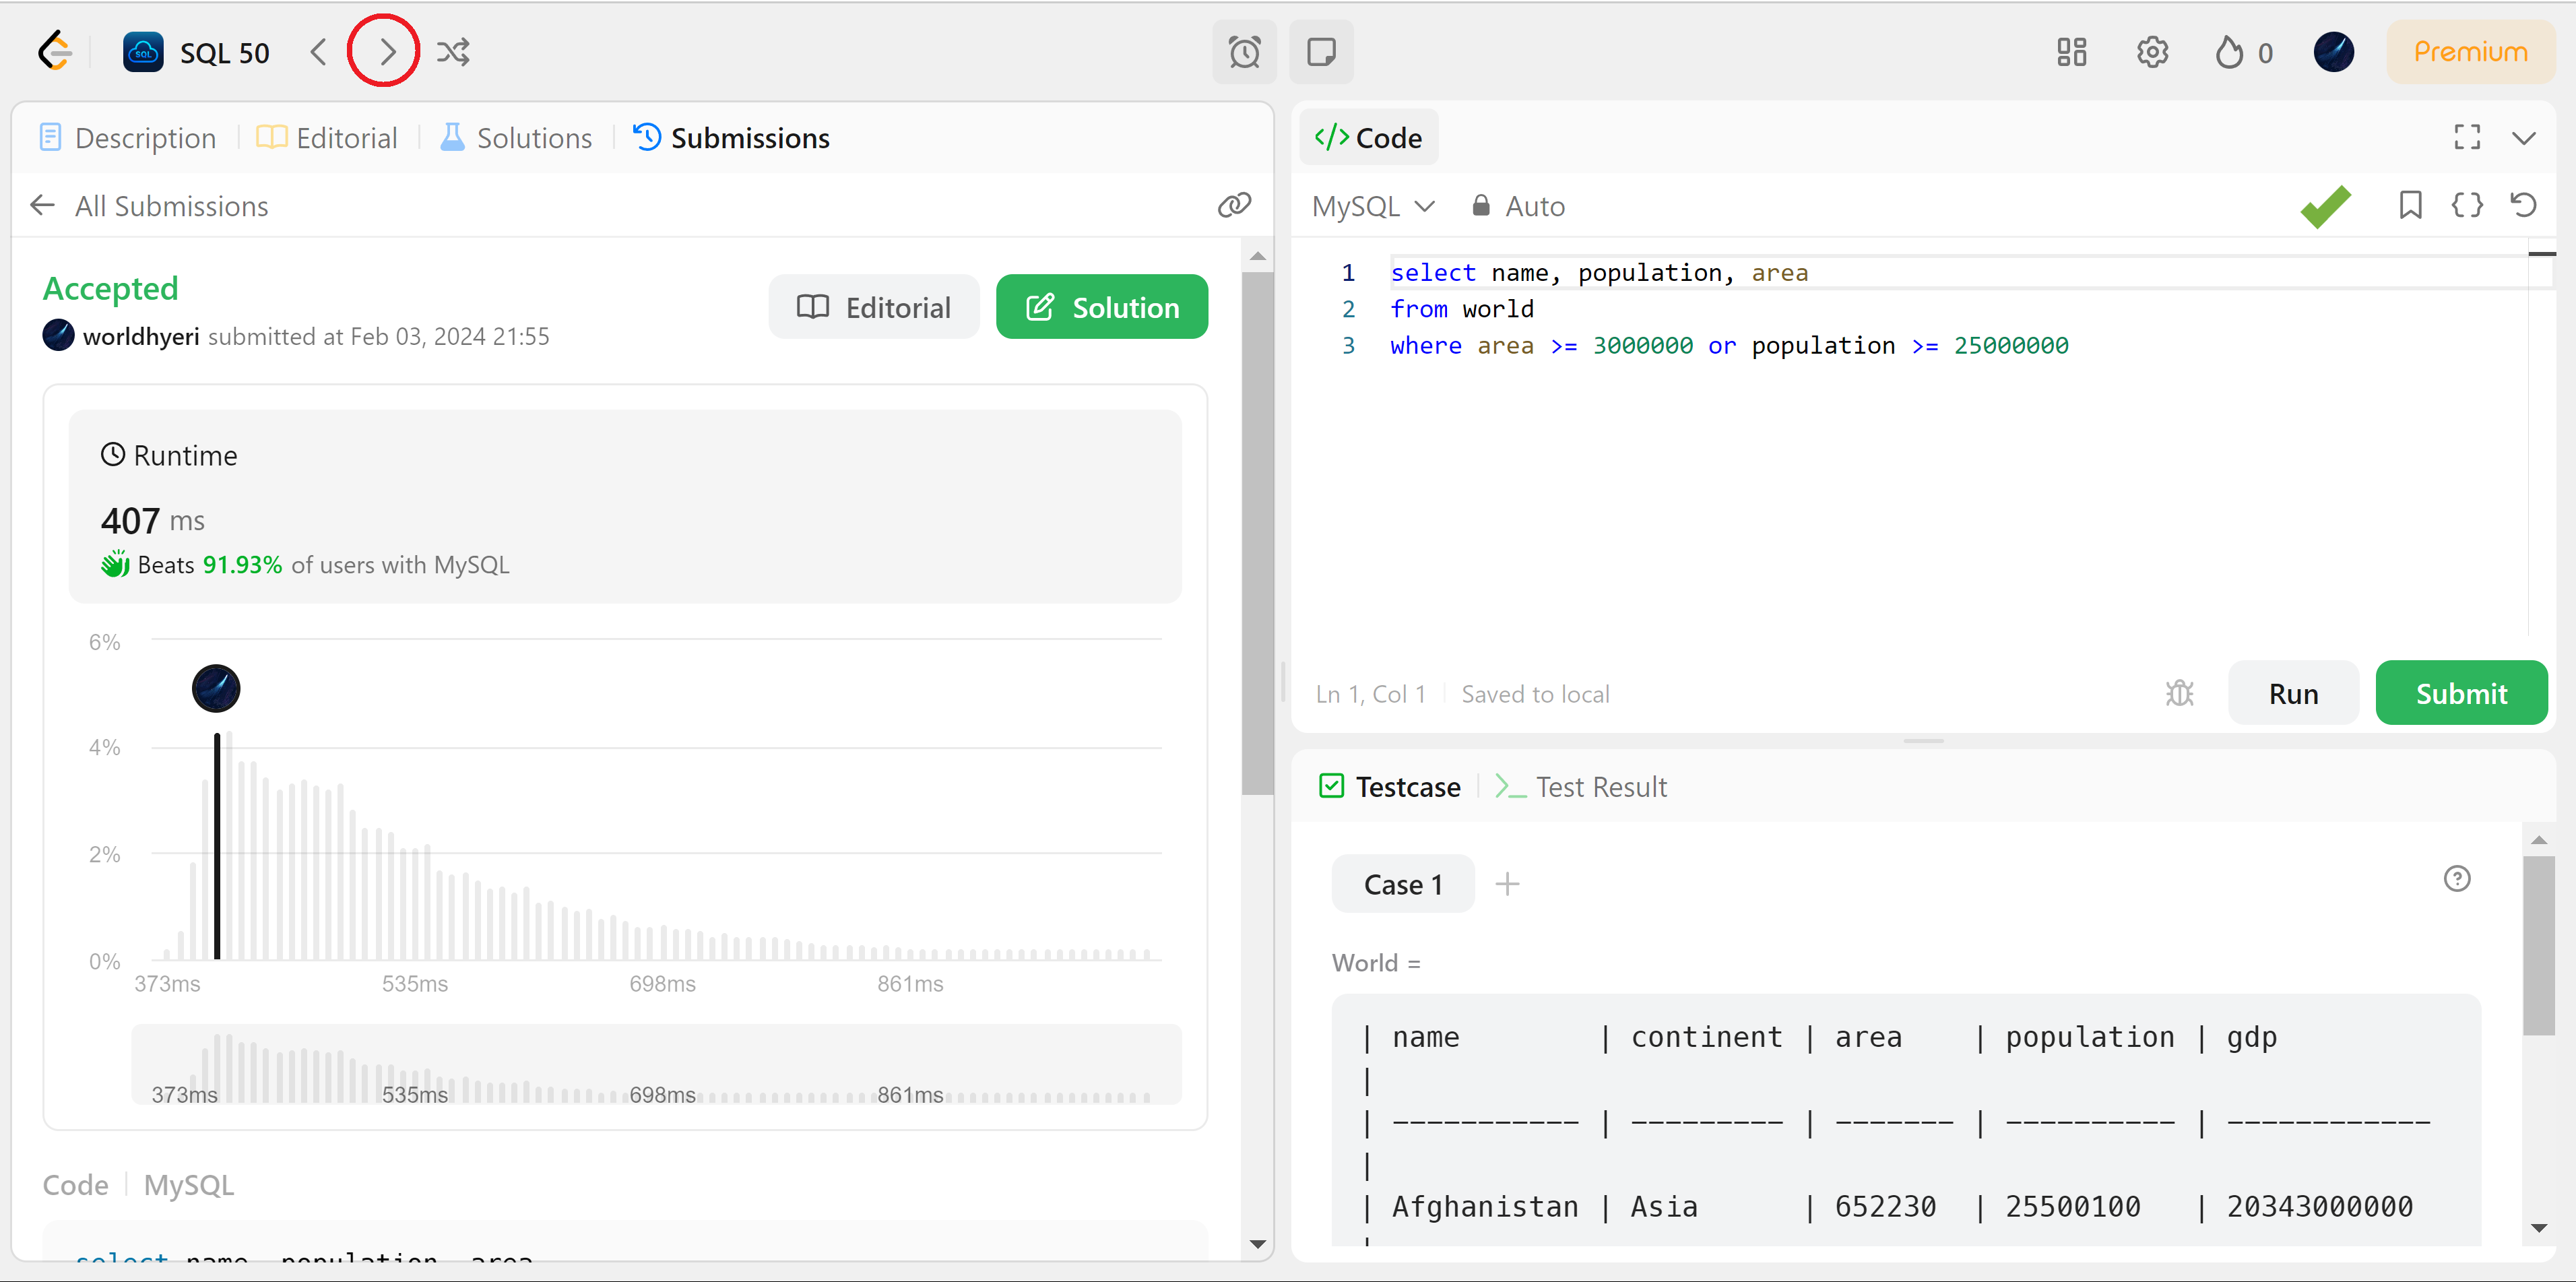Reset code to default icon
Viewport: 2576px width, 1282px height.
tap(2523, 206)
